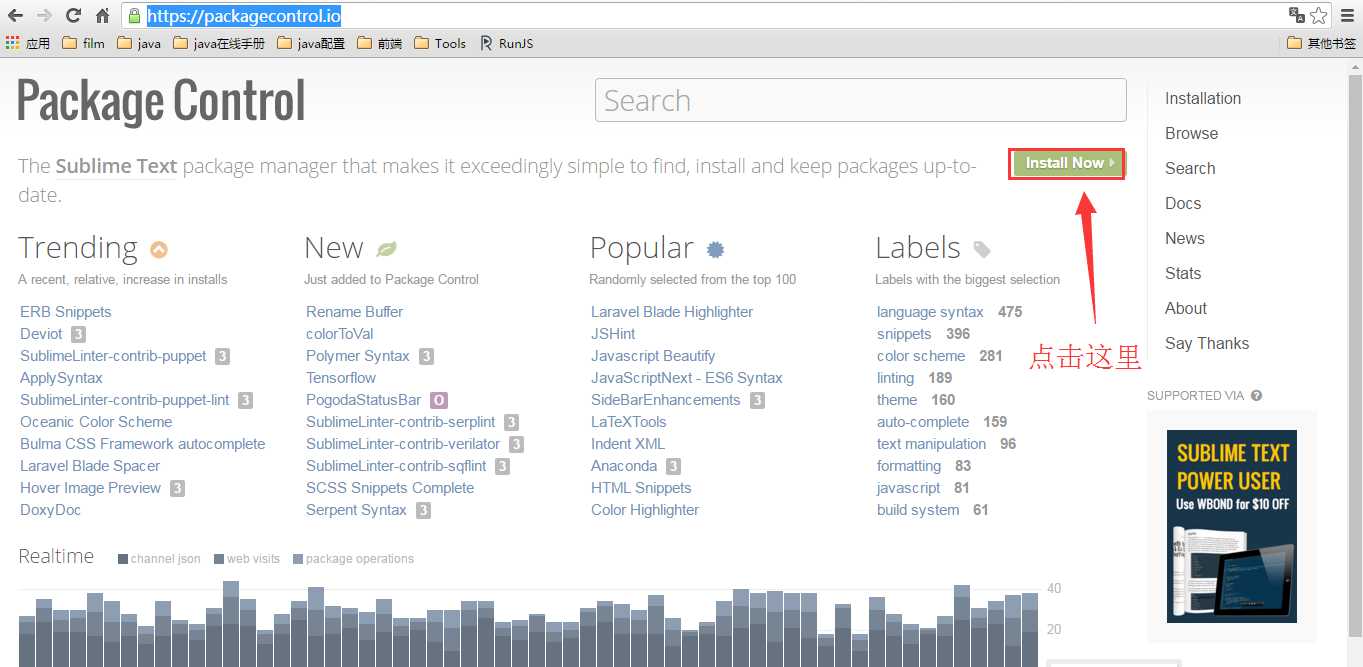
Task: Bookmark this page with star icon
Action: (1318, 15)
